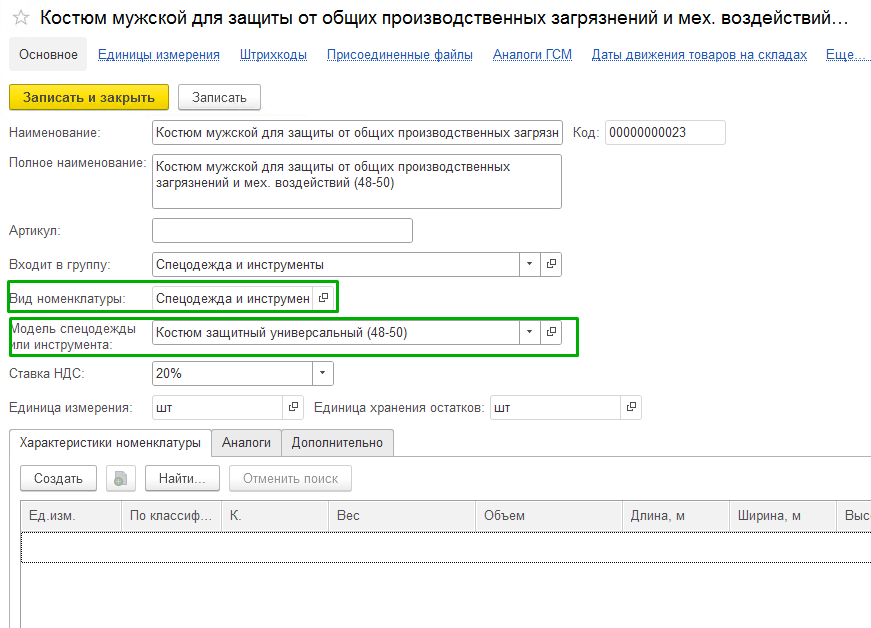The height and width of the screenshot is (628, 871).
Task: Expand 'Модель спецодежды или инструмента' dropdown
Action: (x=529, y=332)
